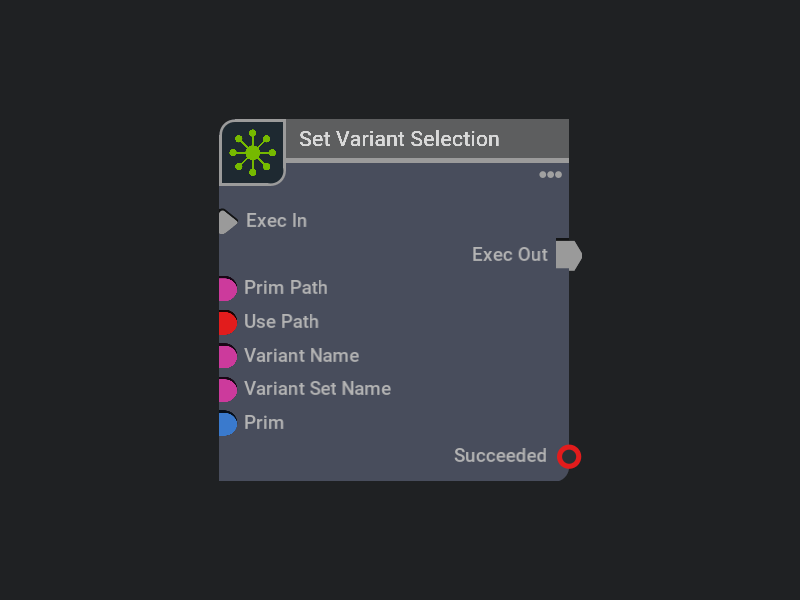
Task: Click the pink Prim Path input port
Action: click(x=227, y=289)
